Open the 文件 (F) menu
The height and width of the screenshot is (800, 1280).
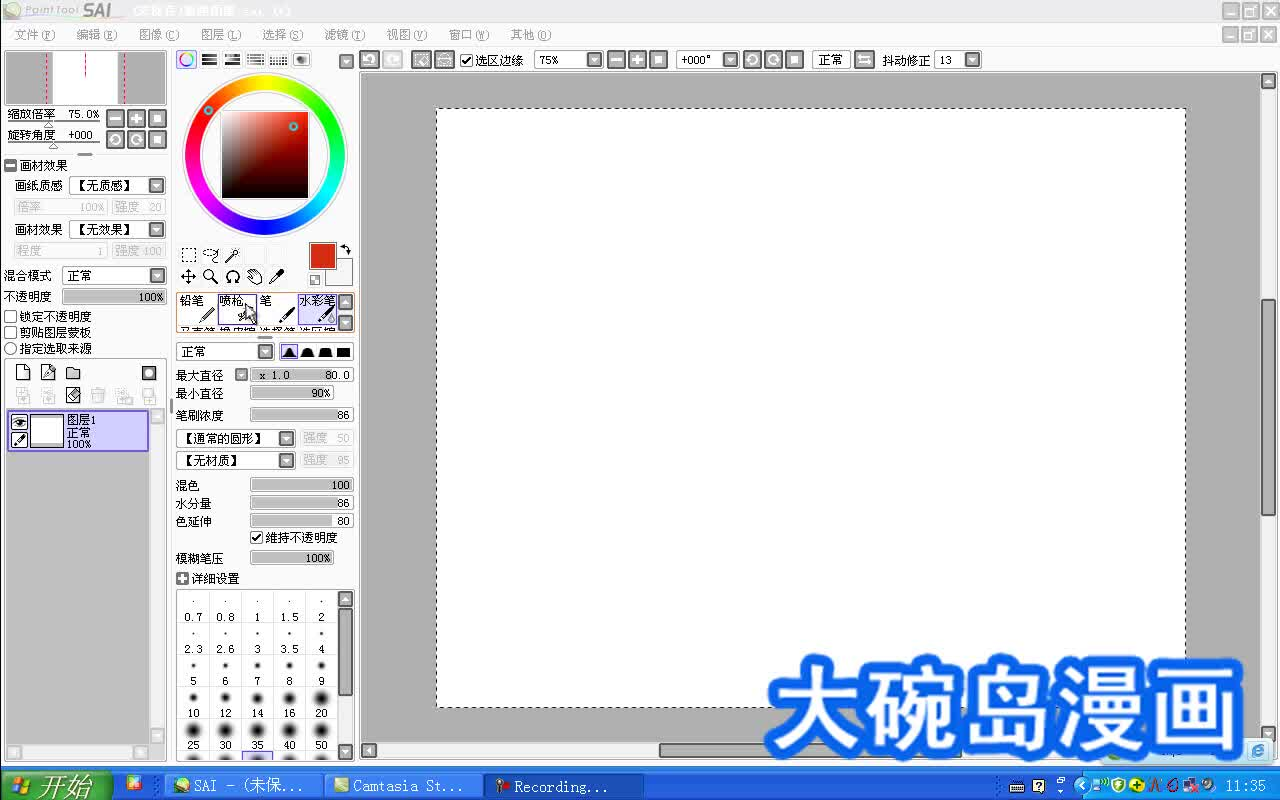[x=35, y=35]
